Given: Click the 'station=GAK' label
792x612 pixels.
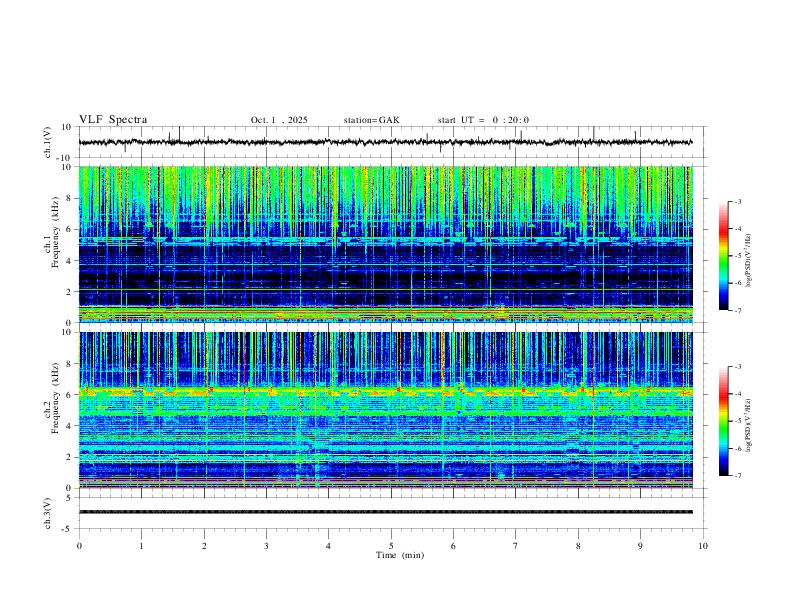Looking at the screenshot, I should (371, 120).
